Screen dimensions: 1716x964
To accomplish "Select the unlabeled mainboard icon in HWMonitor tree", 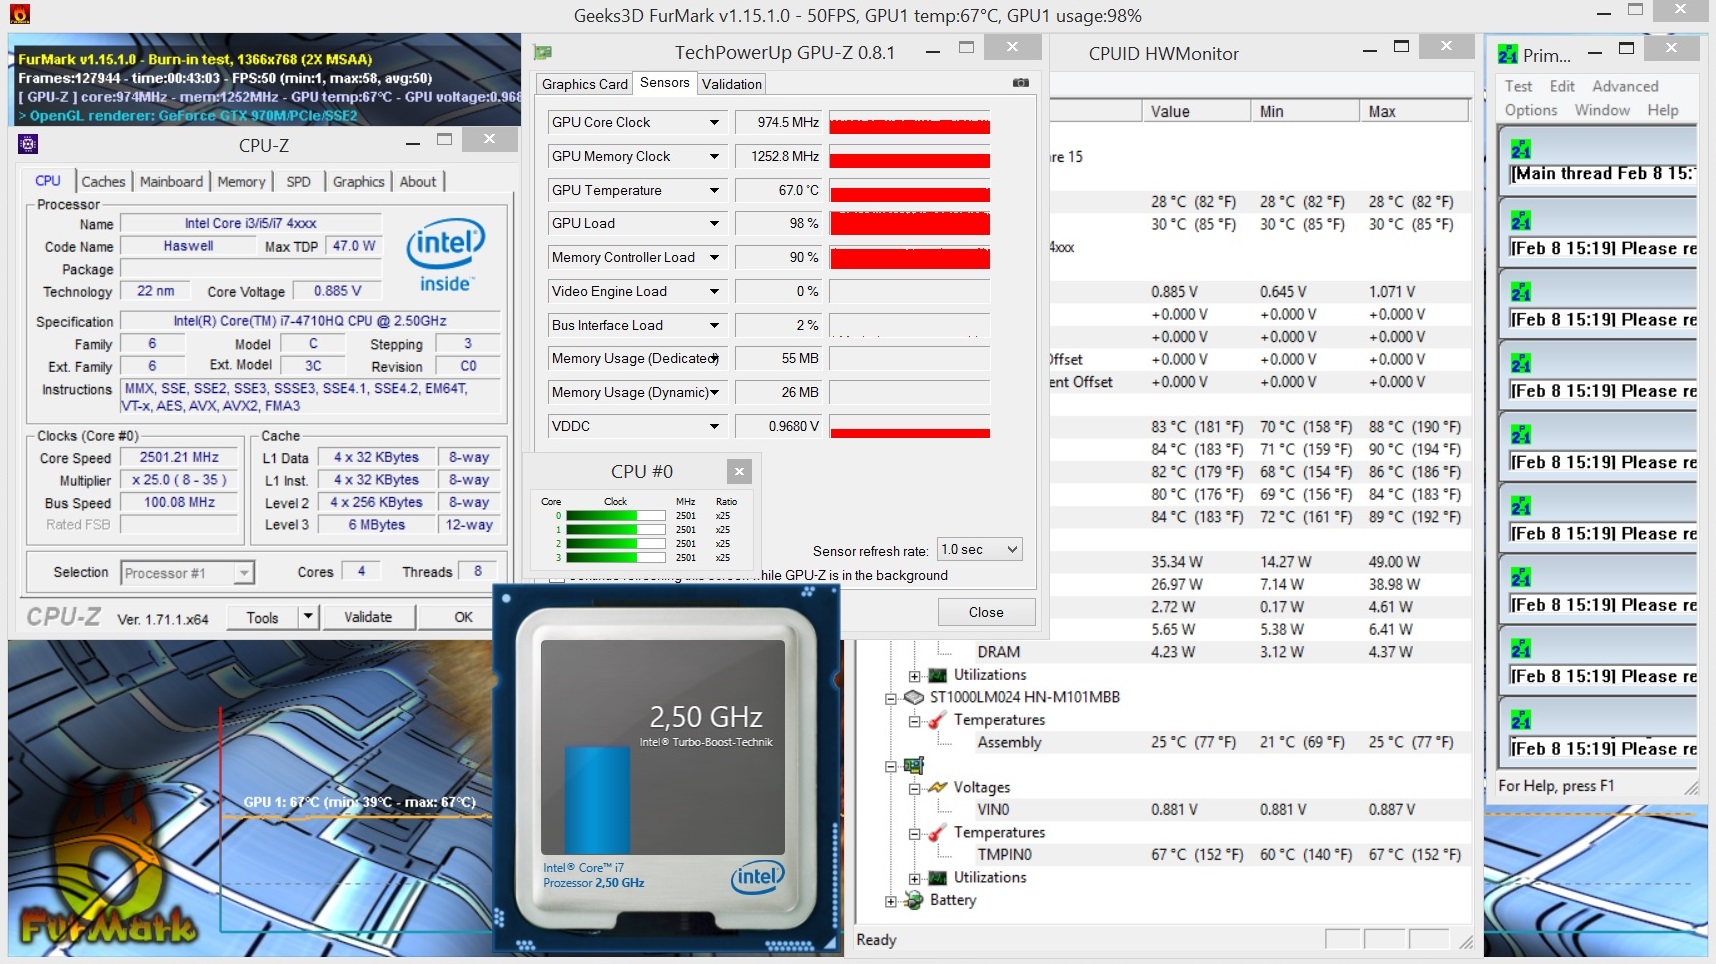I will click(913, 765).
